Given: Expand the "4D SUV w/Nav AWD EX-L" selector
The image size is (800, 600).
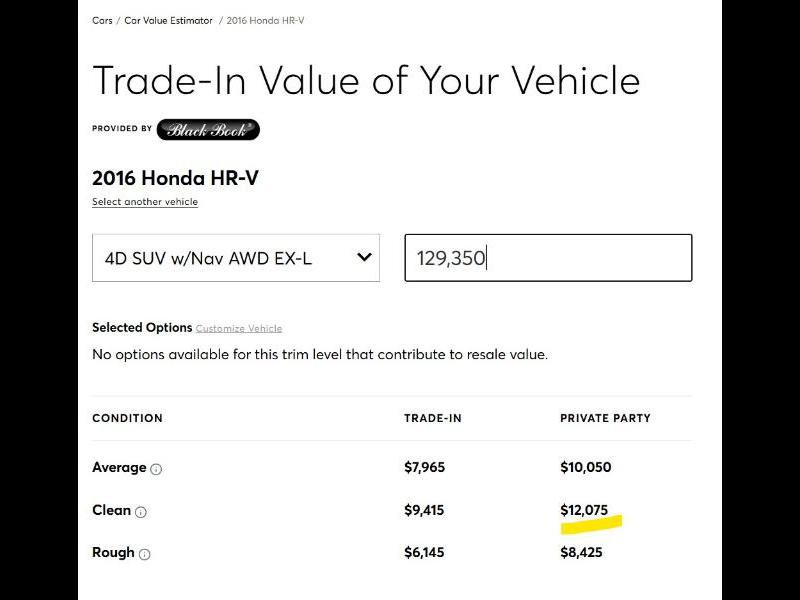Looking at the screenshot, I should (236, 258).
